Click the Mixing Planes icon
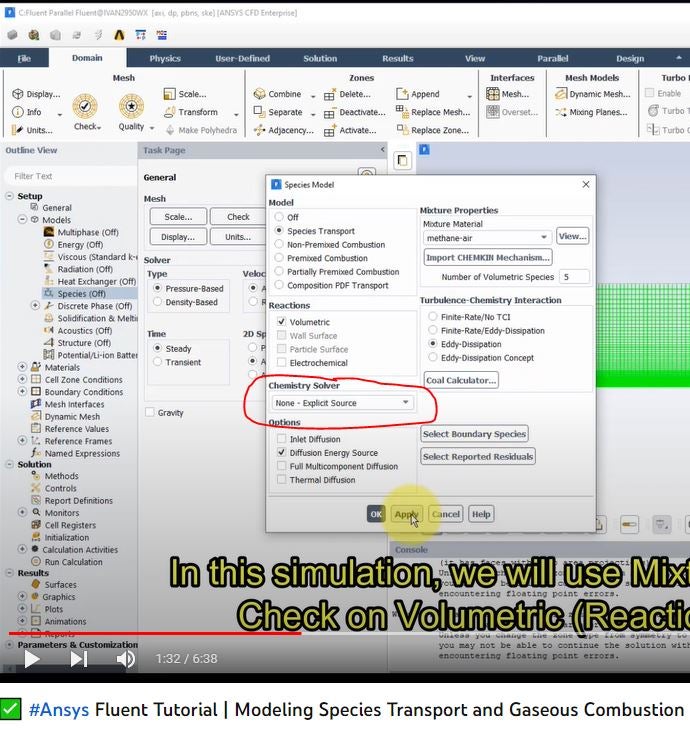The image size is (690, 730). pyautogui.click(x=561, y=112)
